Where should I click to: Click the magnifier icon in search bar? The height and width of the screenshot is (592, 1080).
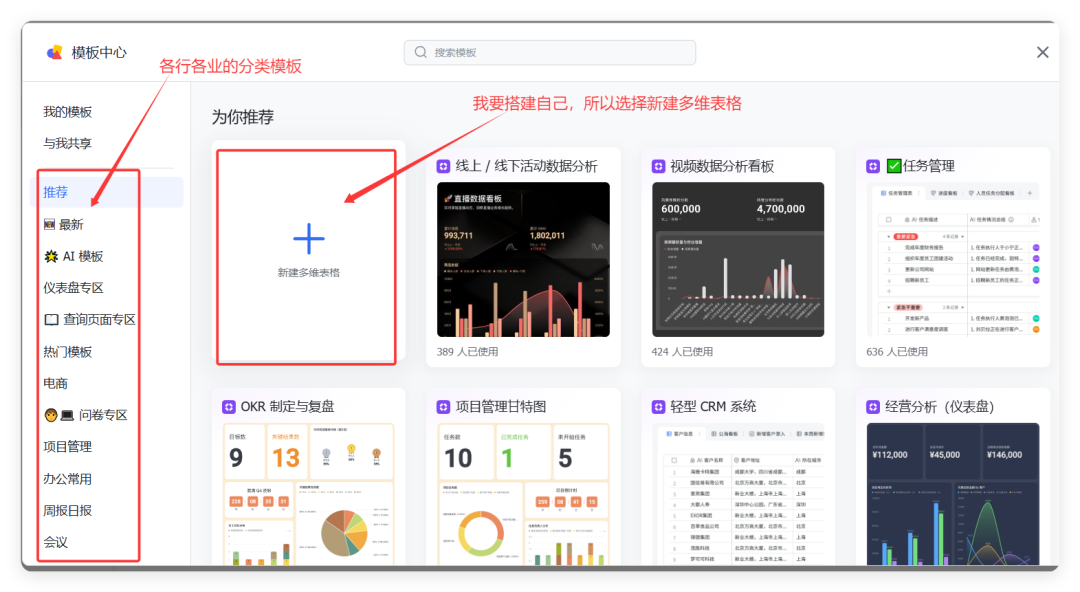(420, 52)
